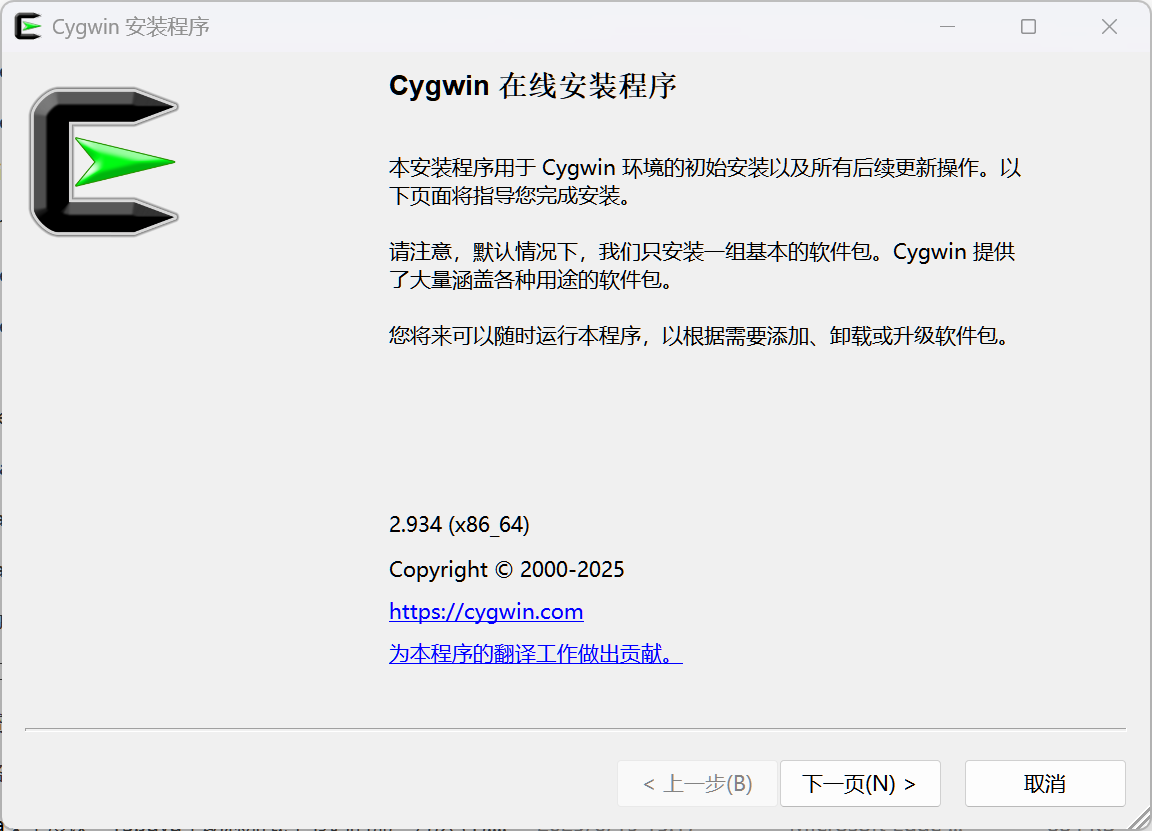Close the Cygwin setup window
The image size is (1152, 831).
tap(1109, 27)
